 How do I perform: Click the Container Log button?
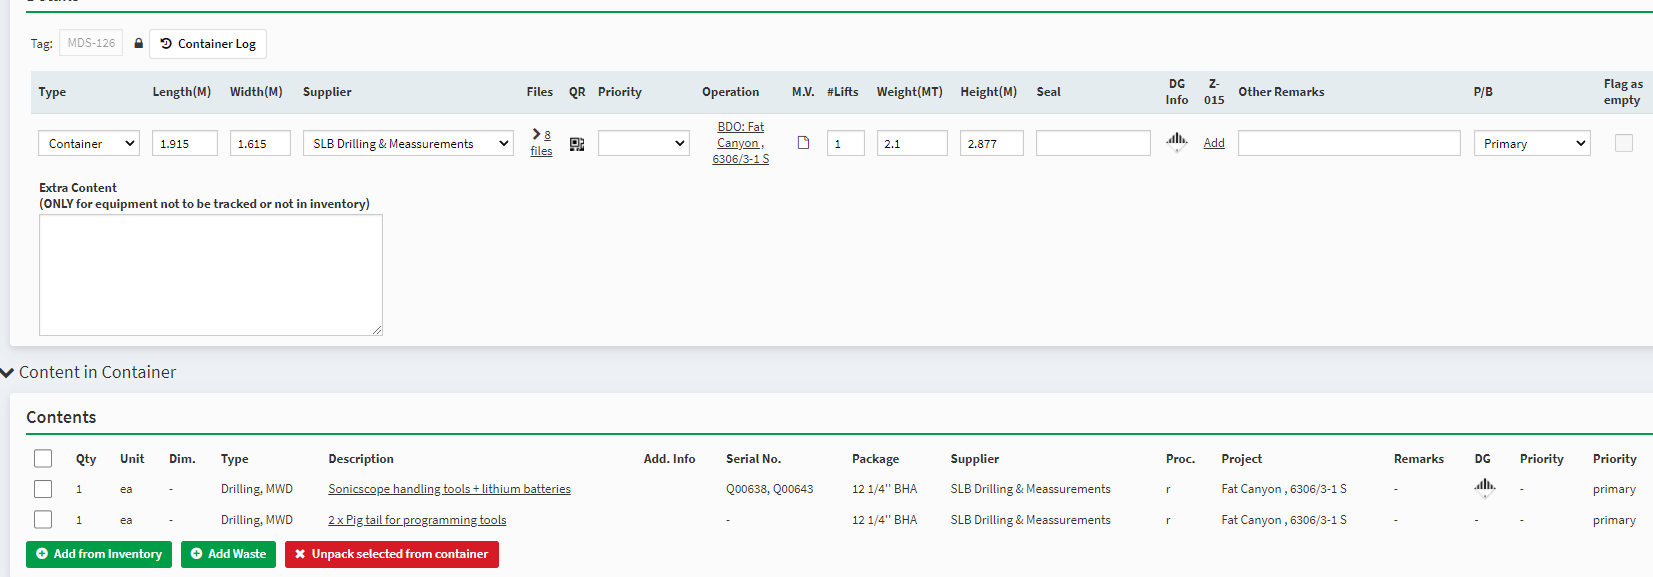click(x=208, y=44)
